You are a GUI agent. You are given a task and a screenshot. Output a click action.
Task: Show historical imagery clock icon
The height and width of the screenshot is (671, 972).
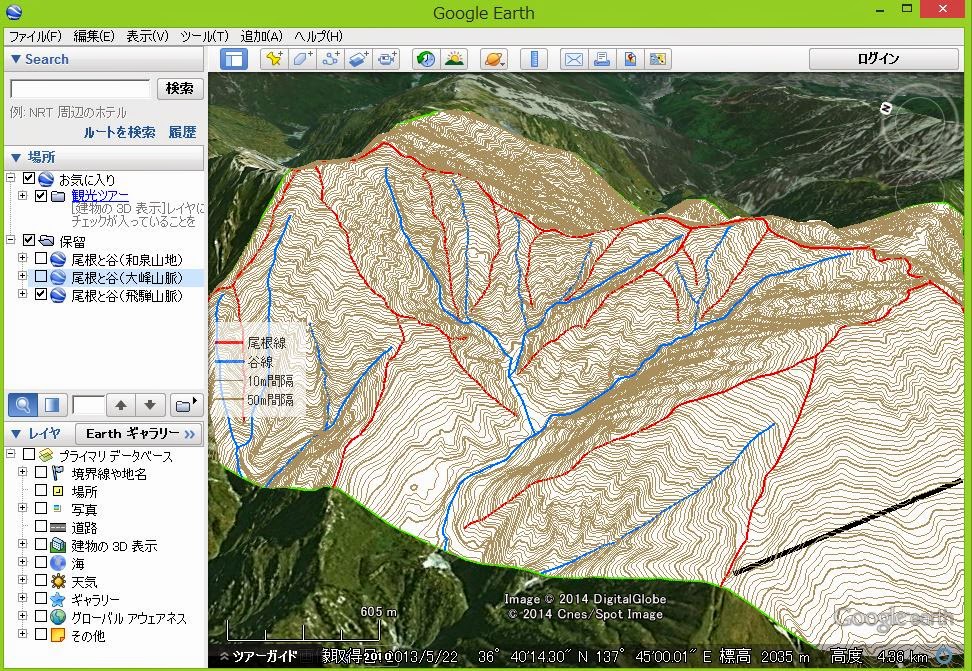click(x=426, y=59)
